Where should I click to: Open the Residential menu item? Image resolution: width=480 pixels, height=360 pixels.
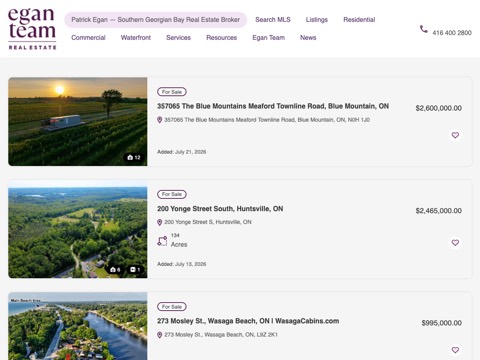(359, 20)
